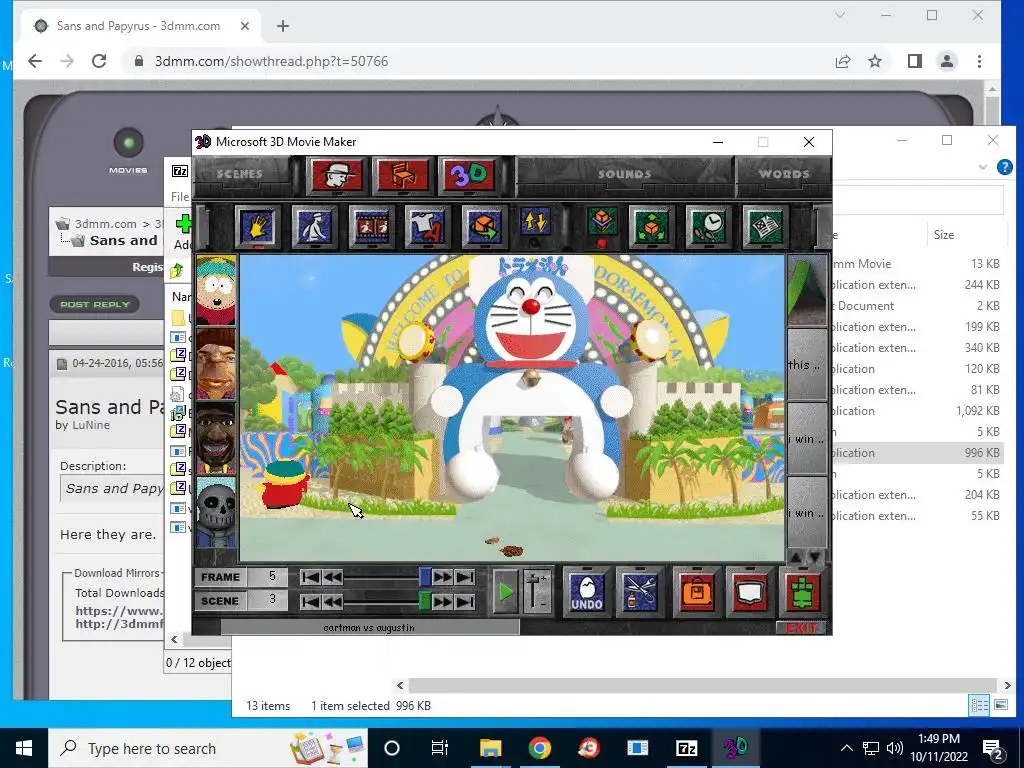Viewport: 1024px width, 768px height.
Task: Pick the skull-faced actor thumbnail
Action: pyautogui.click(x=216, y=512)
